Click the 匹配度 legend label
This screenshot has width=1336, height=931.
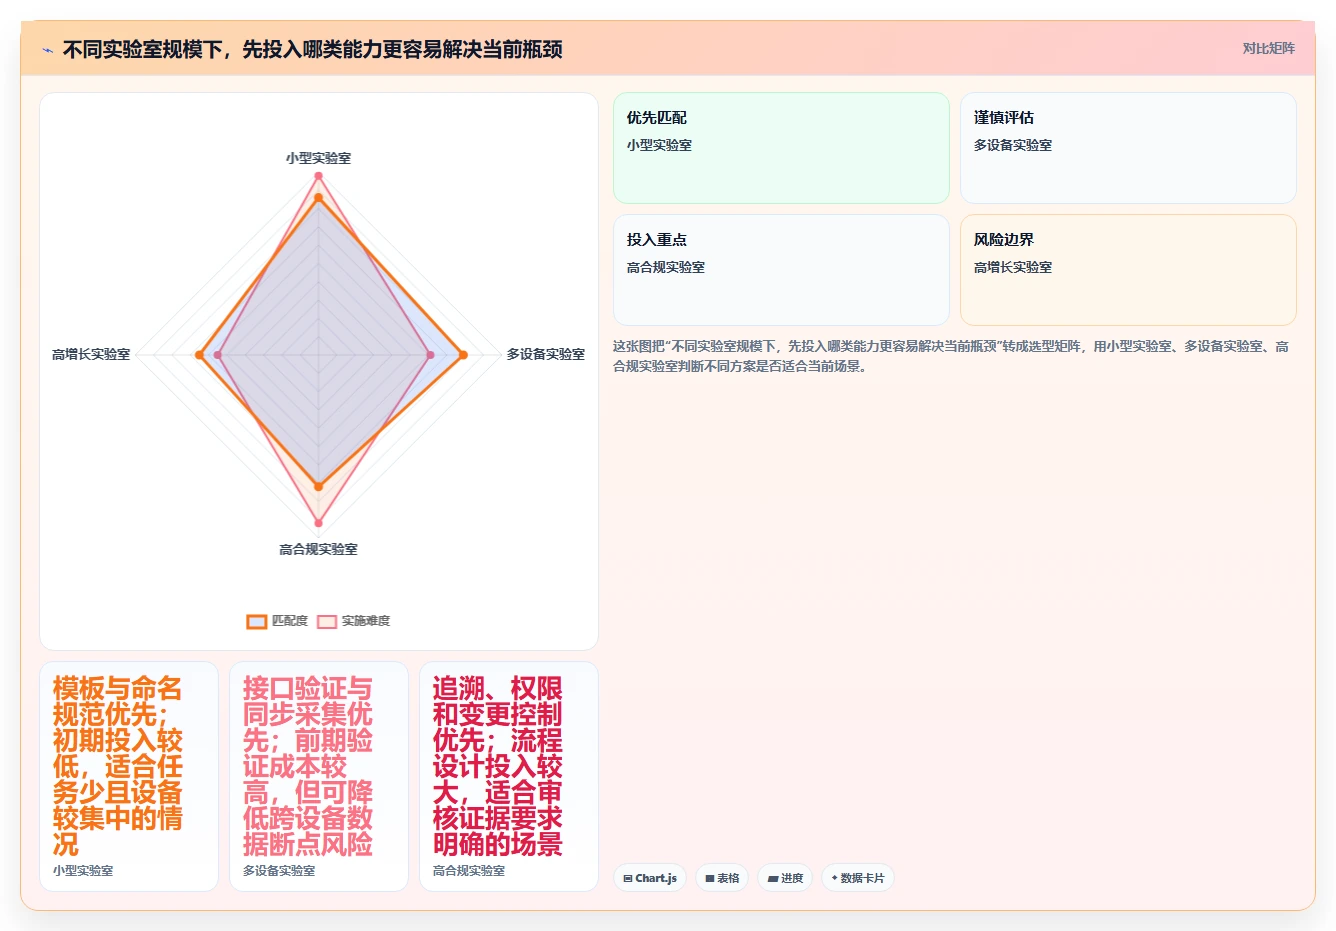[x=290, y=621]
